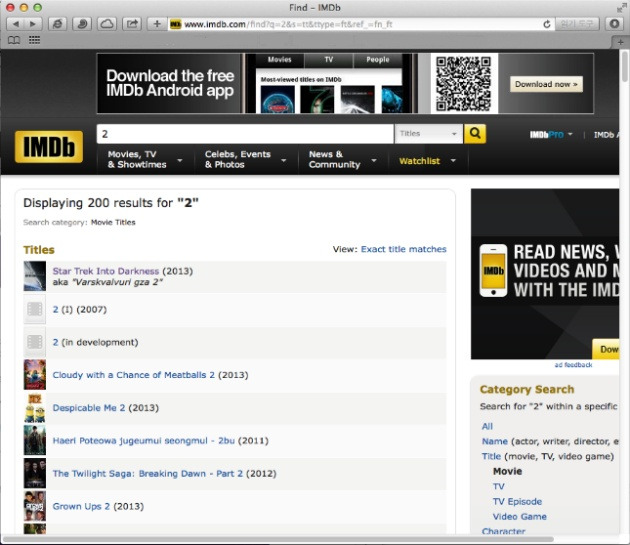
Task: Click the Safari Reader button
Action: (x=576, y=24)
